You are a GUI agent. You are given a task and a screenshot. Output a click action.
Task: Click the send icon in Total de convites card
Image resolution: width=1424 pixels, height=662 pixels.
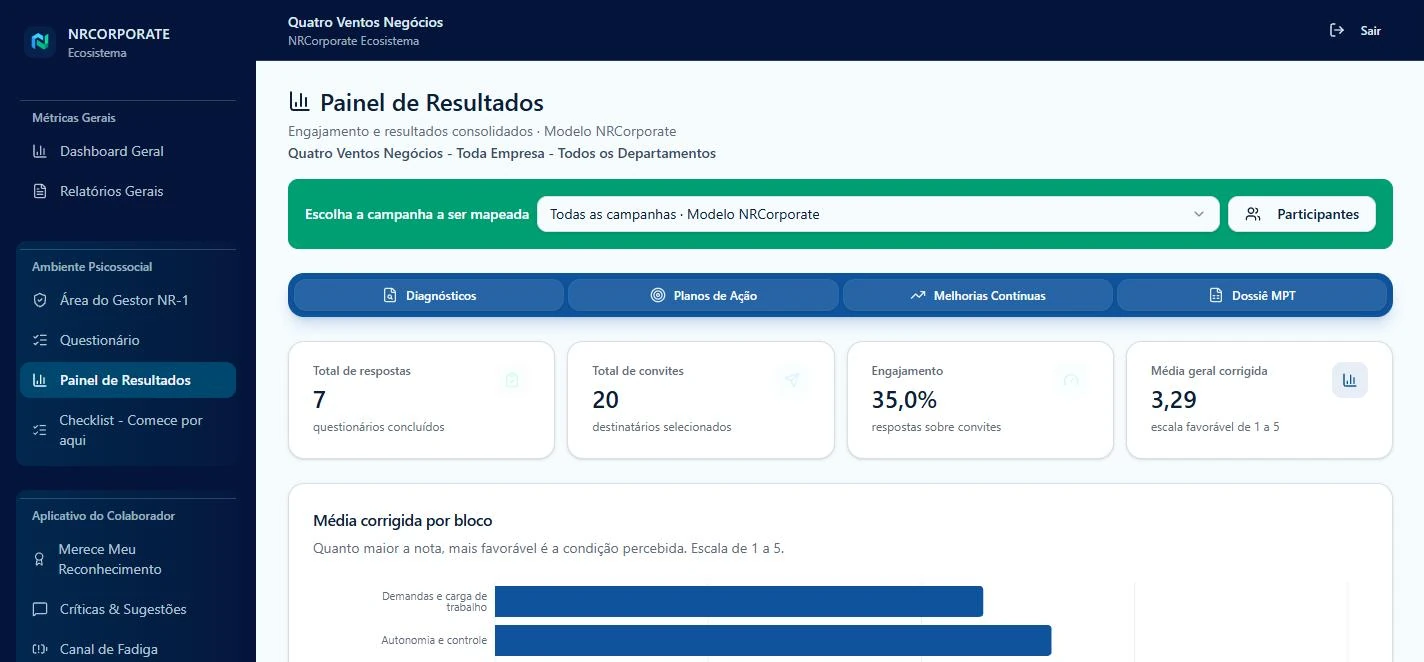coord(792,380)
